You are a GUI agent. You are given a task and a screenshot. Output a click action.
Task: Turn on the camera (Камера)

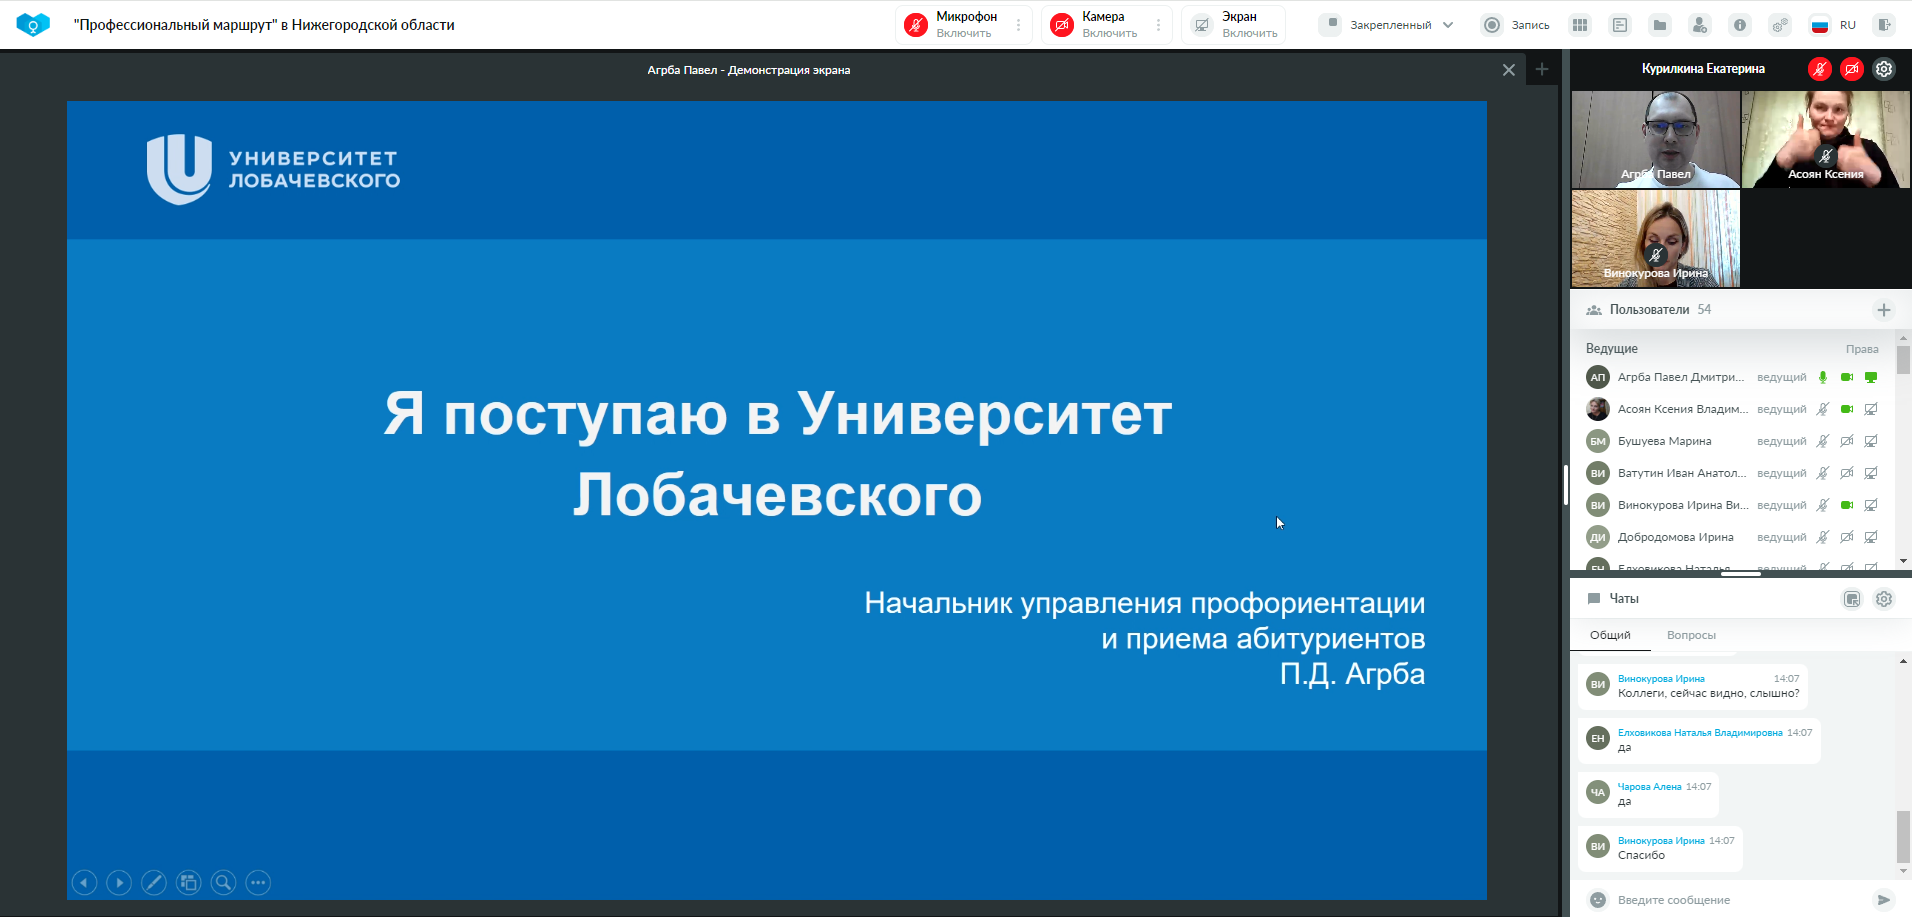(1095, 25)
